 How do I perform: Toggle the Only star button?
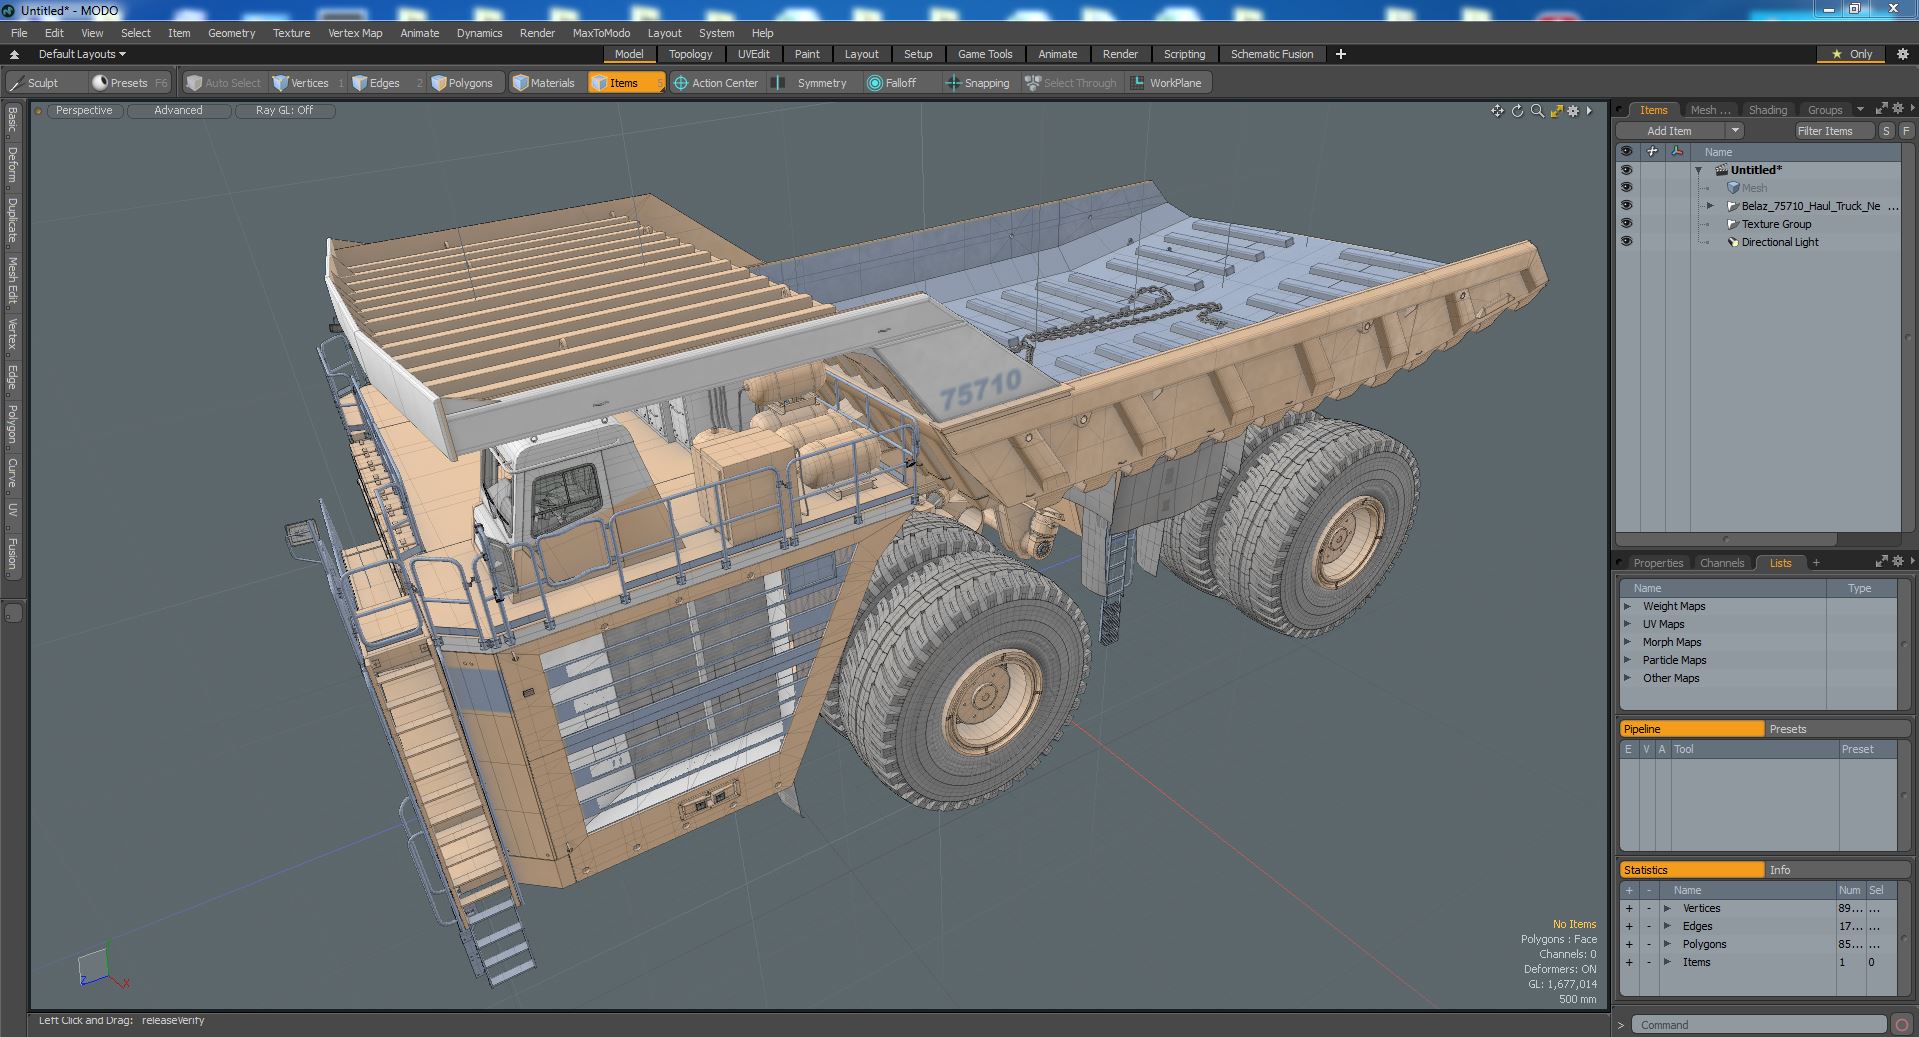tap(1851, 54)
